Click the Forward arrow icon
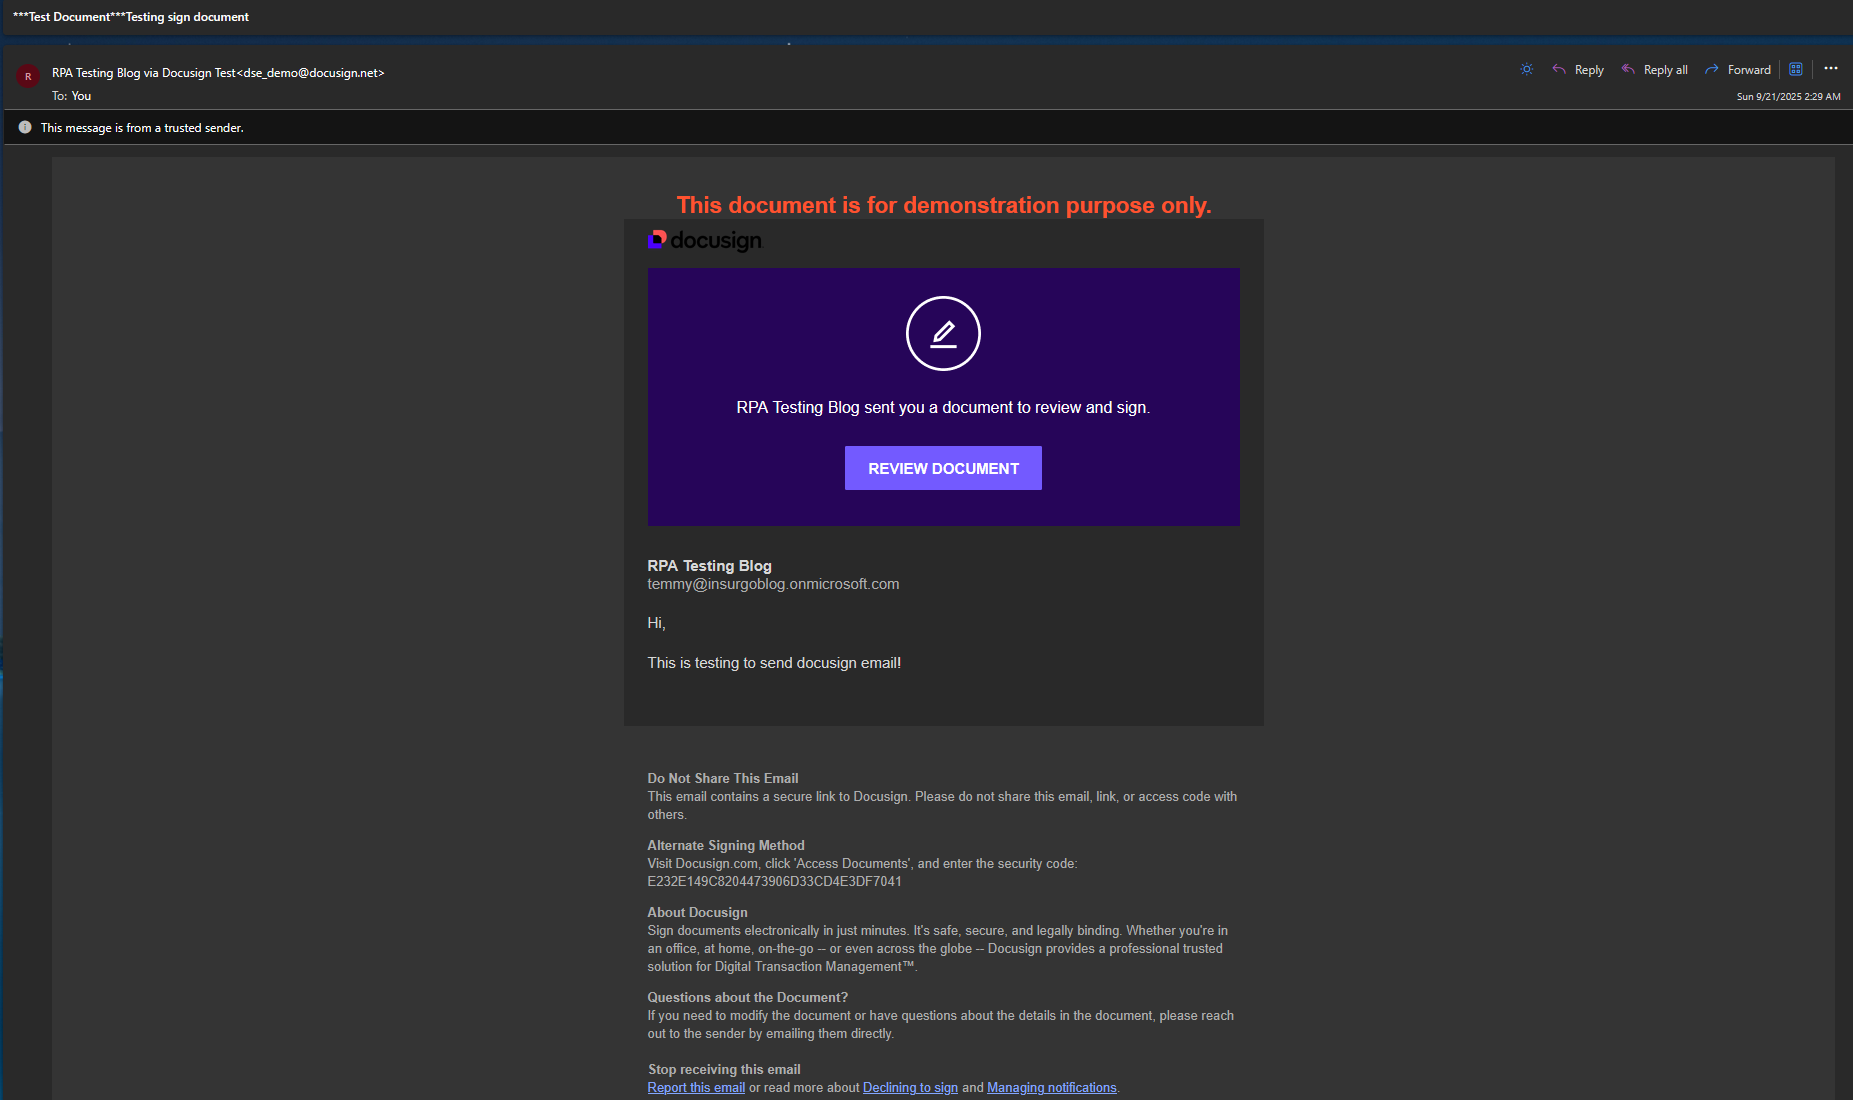The height and width of the screenshot is (1100, 1853). 1712,69
